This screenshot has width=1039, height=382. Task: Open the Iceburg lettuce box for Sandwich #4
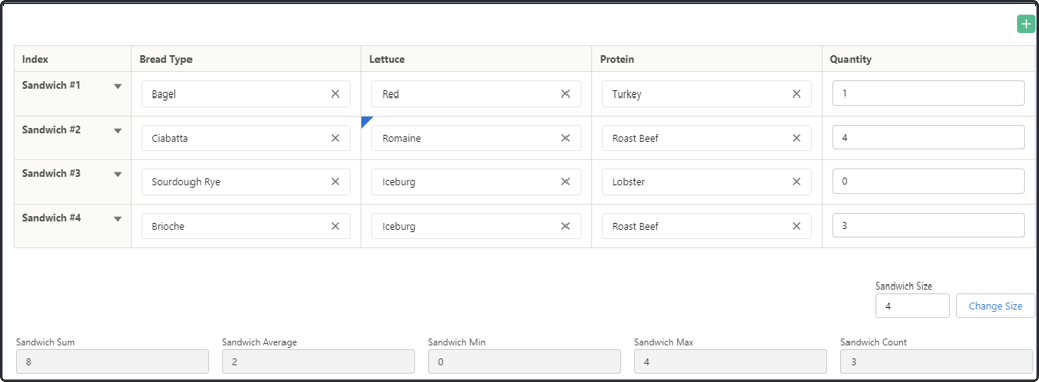pos(476,226)
